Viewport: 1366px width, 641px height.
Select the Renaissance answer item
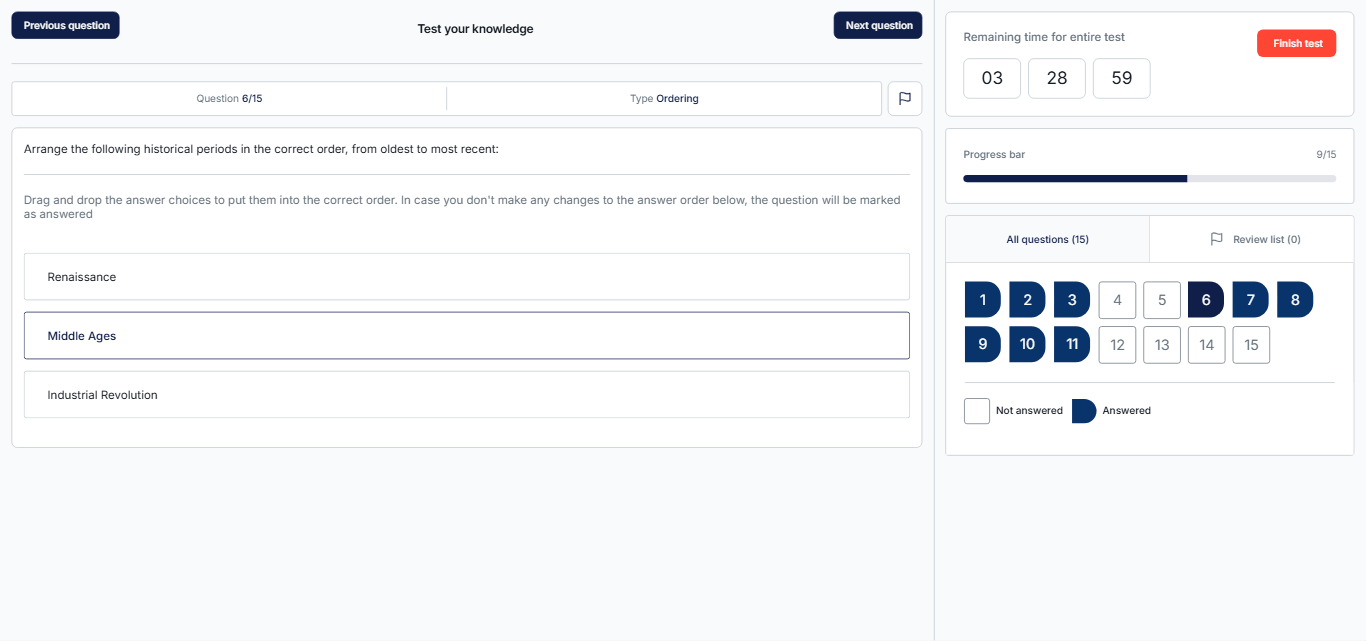[466, 277]
